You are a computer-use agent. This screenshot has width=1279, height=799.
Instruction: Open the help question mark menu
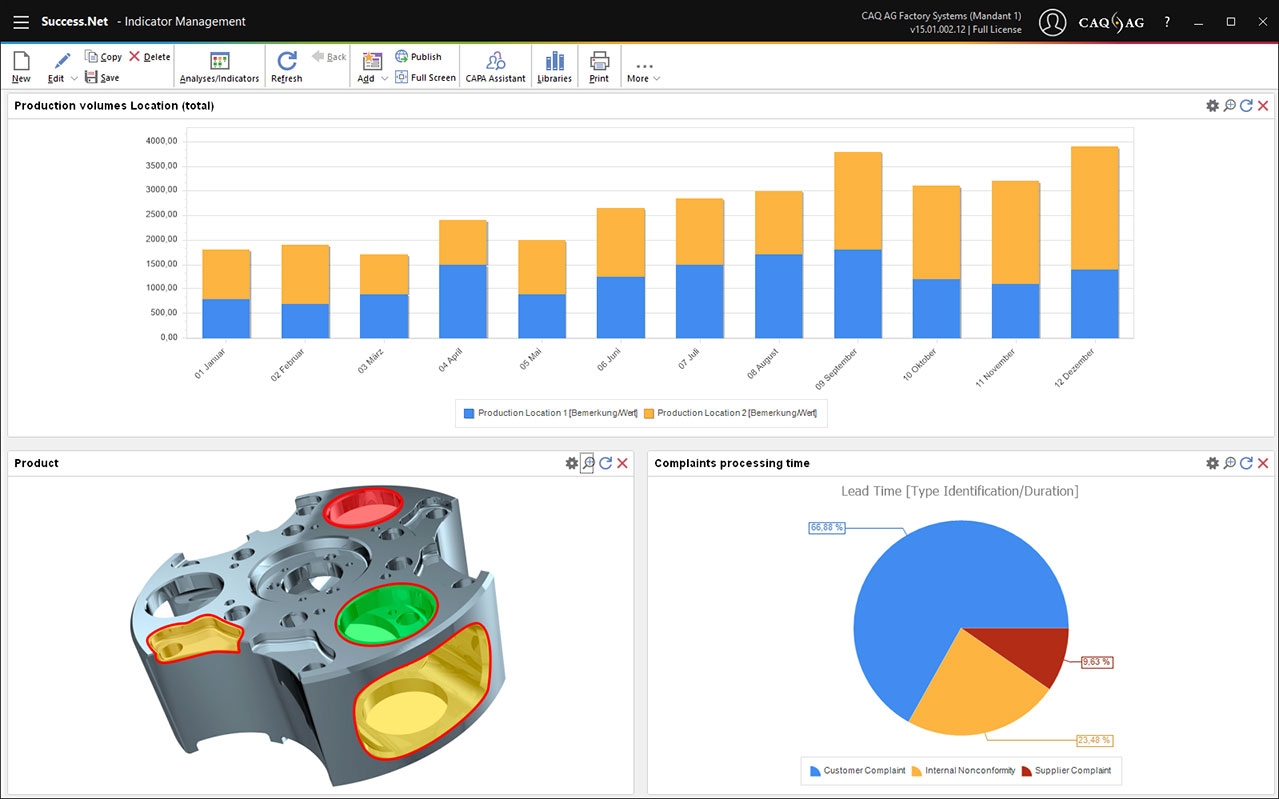(1167, 21)
